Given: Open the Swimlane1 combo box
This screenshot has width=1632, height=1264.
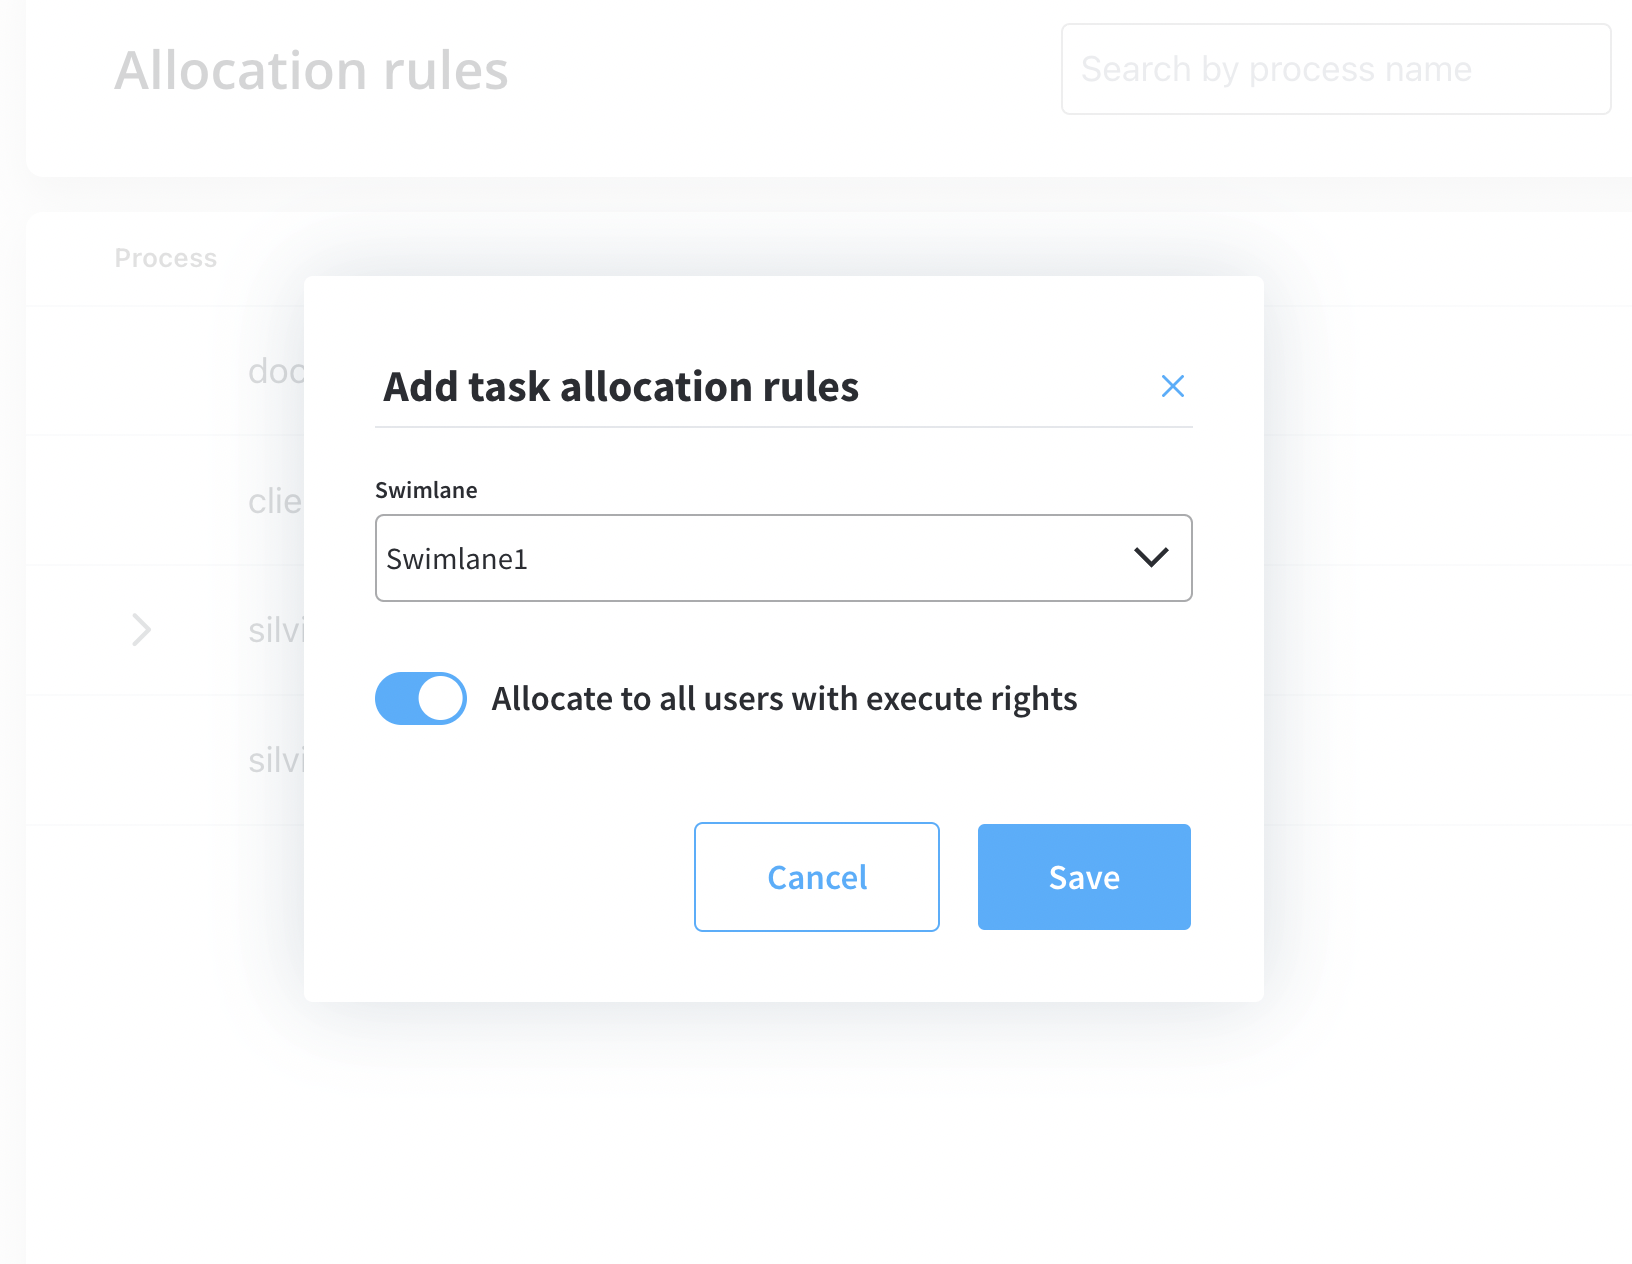Looking at the screenshot, I should click(x=783, y=558).
